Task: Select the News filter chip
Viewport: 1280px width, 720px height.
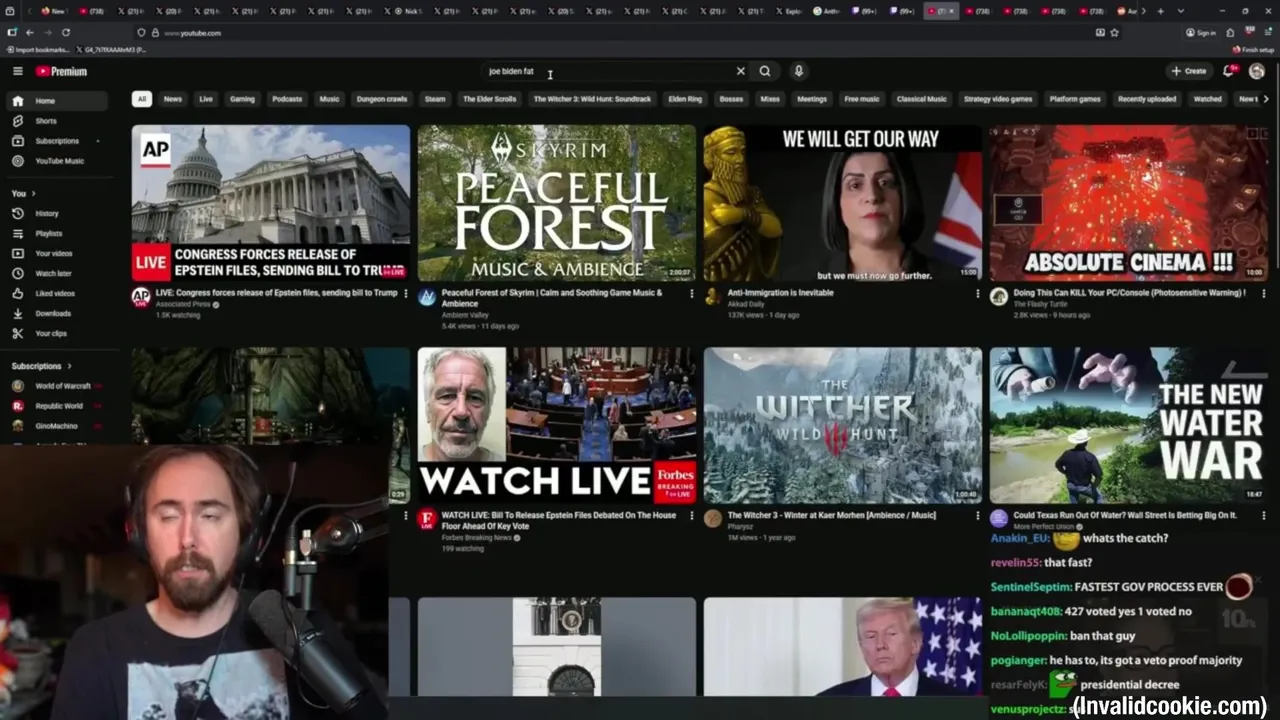Action: tap(173, 99)
